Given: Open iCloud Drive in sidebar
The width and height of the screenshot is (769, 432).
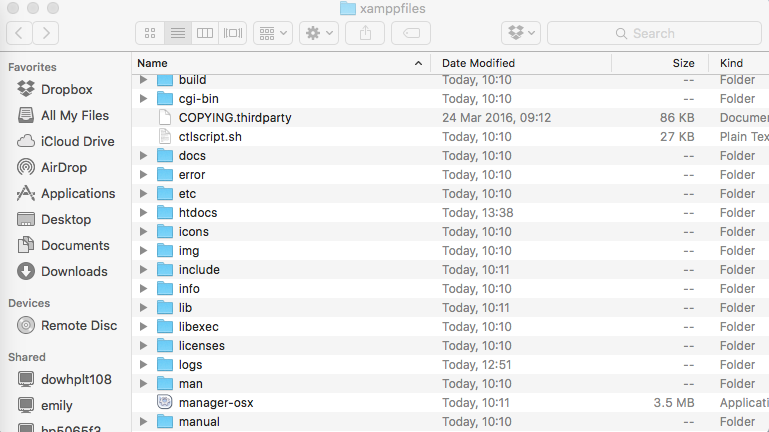Looking at the screenshot, I should (65, 141).
